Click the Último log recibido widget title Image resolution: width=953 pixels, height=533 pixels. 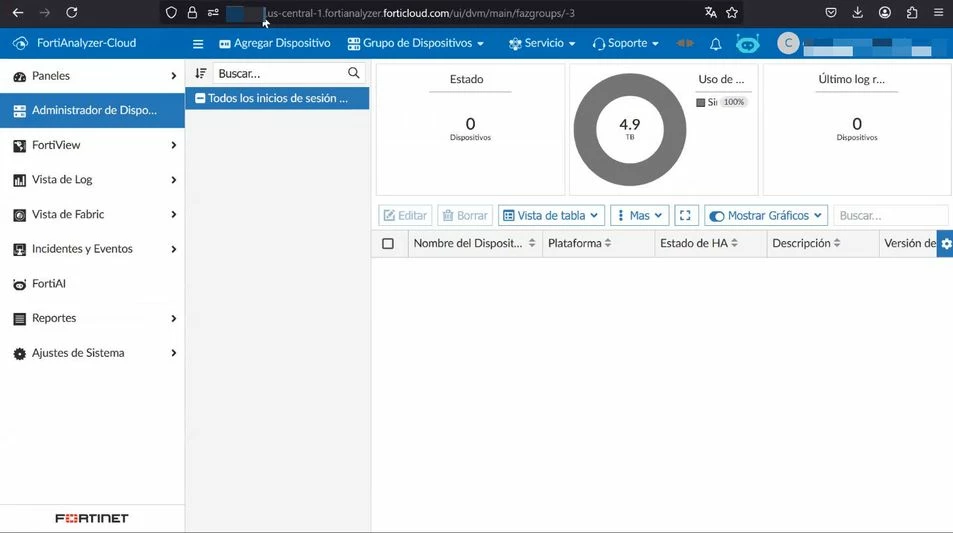(x=852, y=79)
